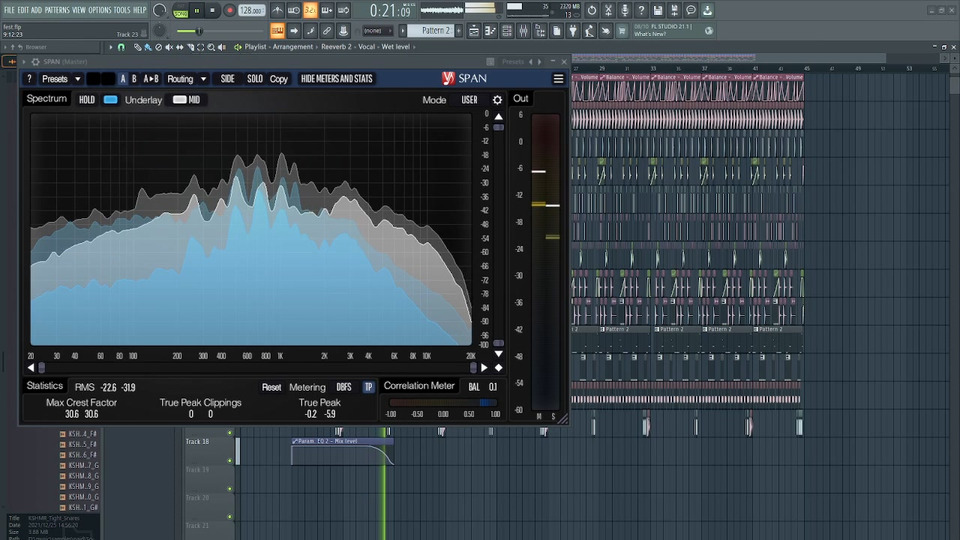Viewport: 960px width, 540px height.
Task: Reset statistics with Reset button
Action: pyautogui.click(x=271, y=387)
